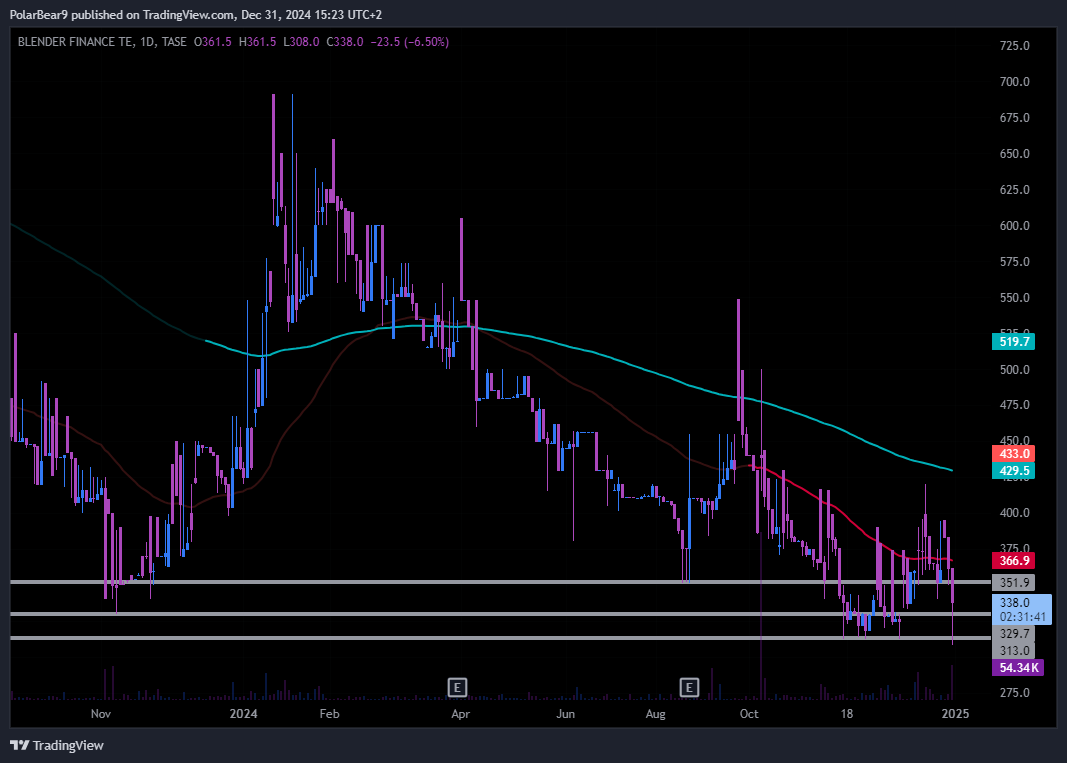Click the Oct label on time axis

(x=749, y=713)
